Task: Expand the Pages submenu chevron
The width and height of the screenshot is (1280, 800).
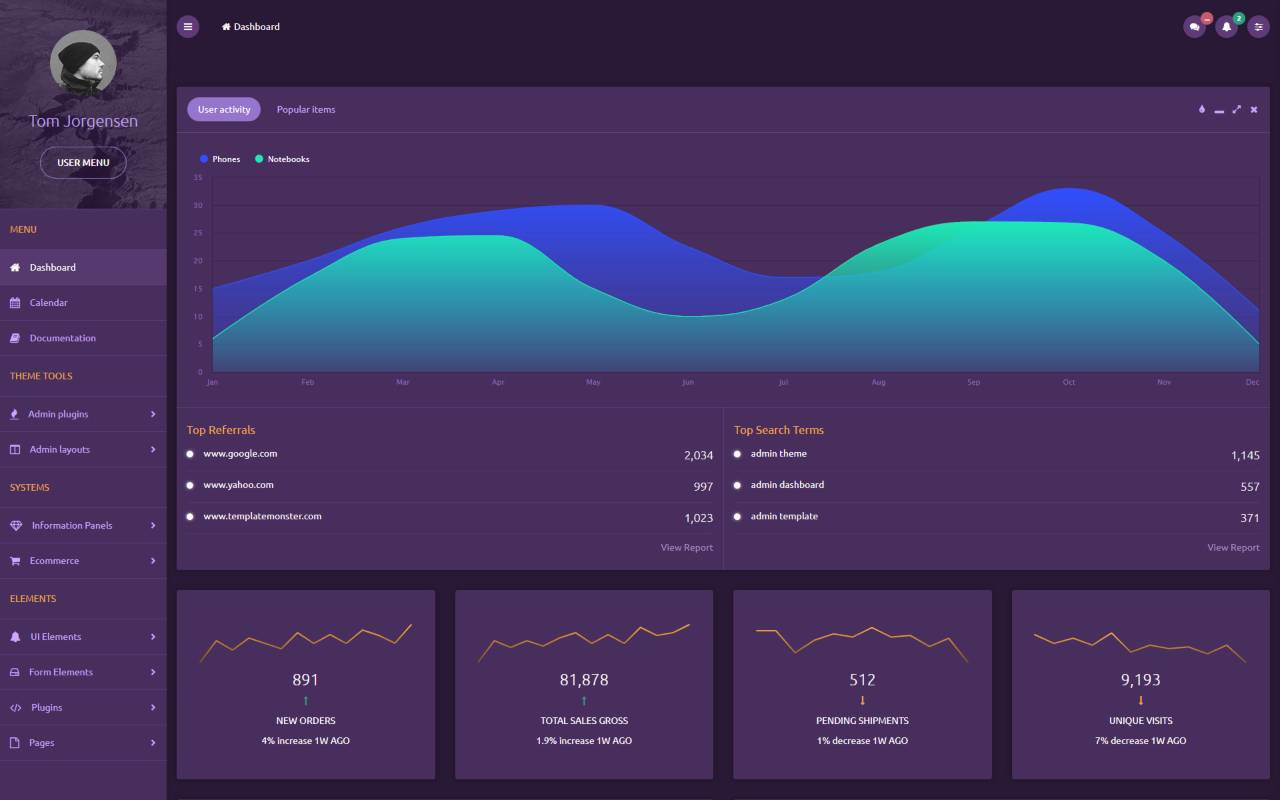Action: click(x=153, y=743)
